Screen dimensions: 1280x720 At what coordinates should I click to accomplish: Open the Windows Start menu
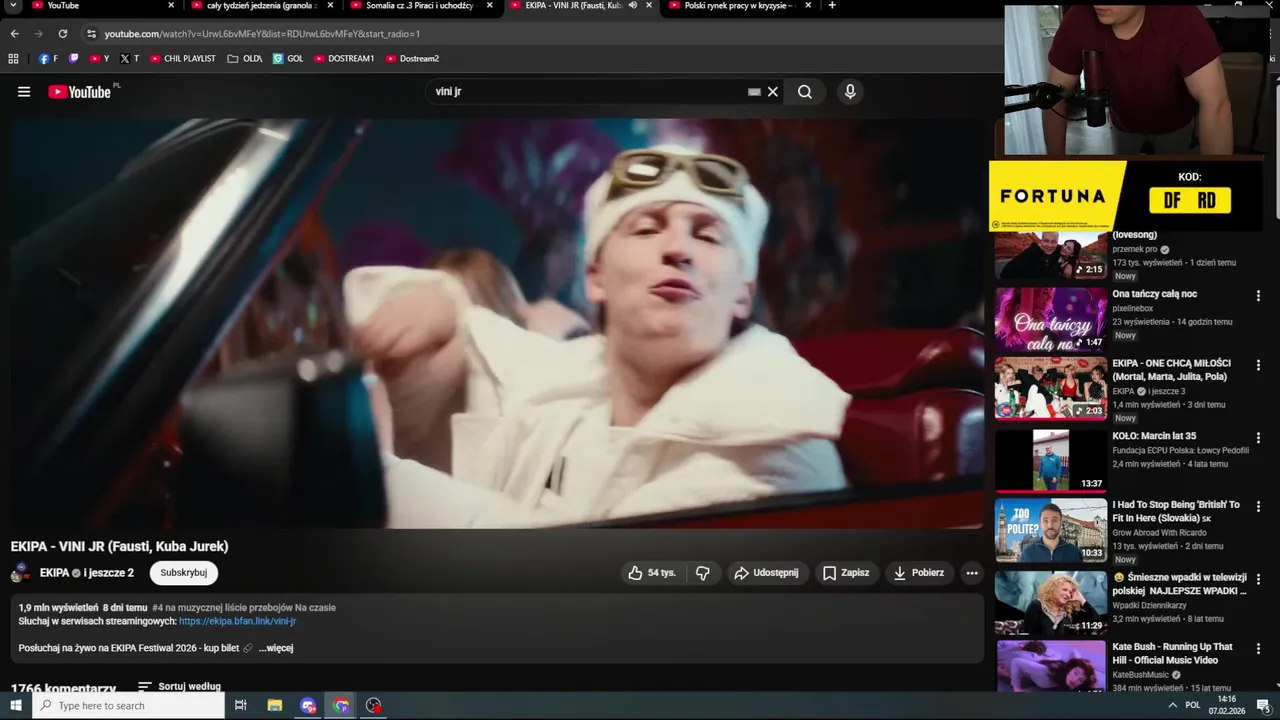click(16, 706)
